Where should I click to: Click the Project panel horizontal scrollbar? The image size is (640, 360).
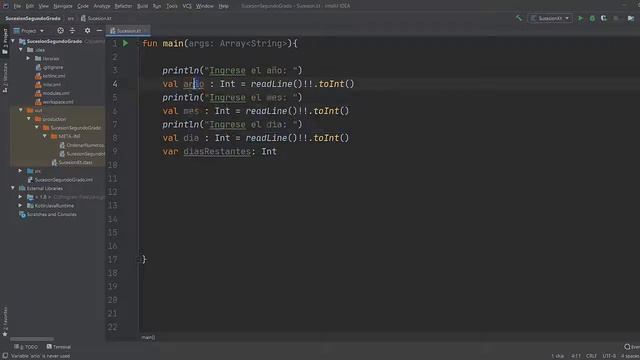click(32, 339)
